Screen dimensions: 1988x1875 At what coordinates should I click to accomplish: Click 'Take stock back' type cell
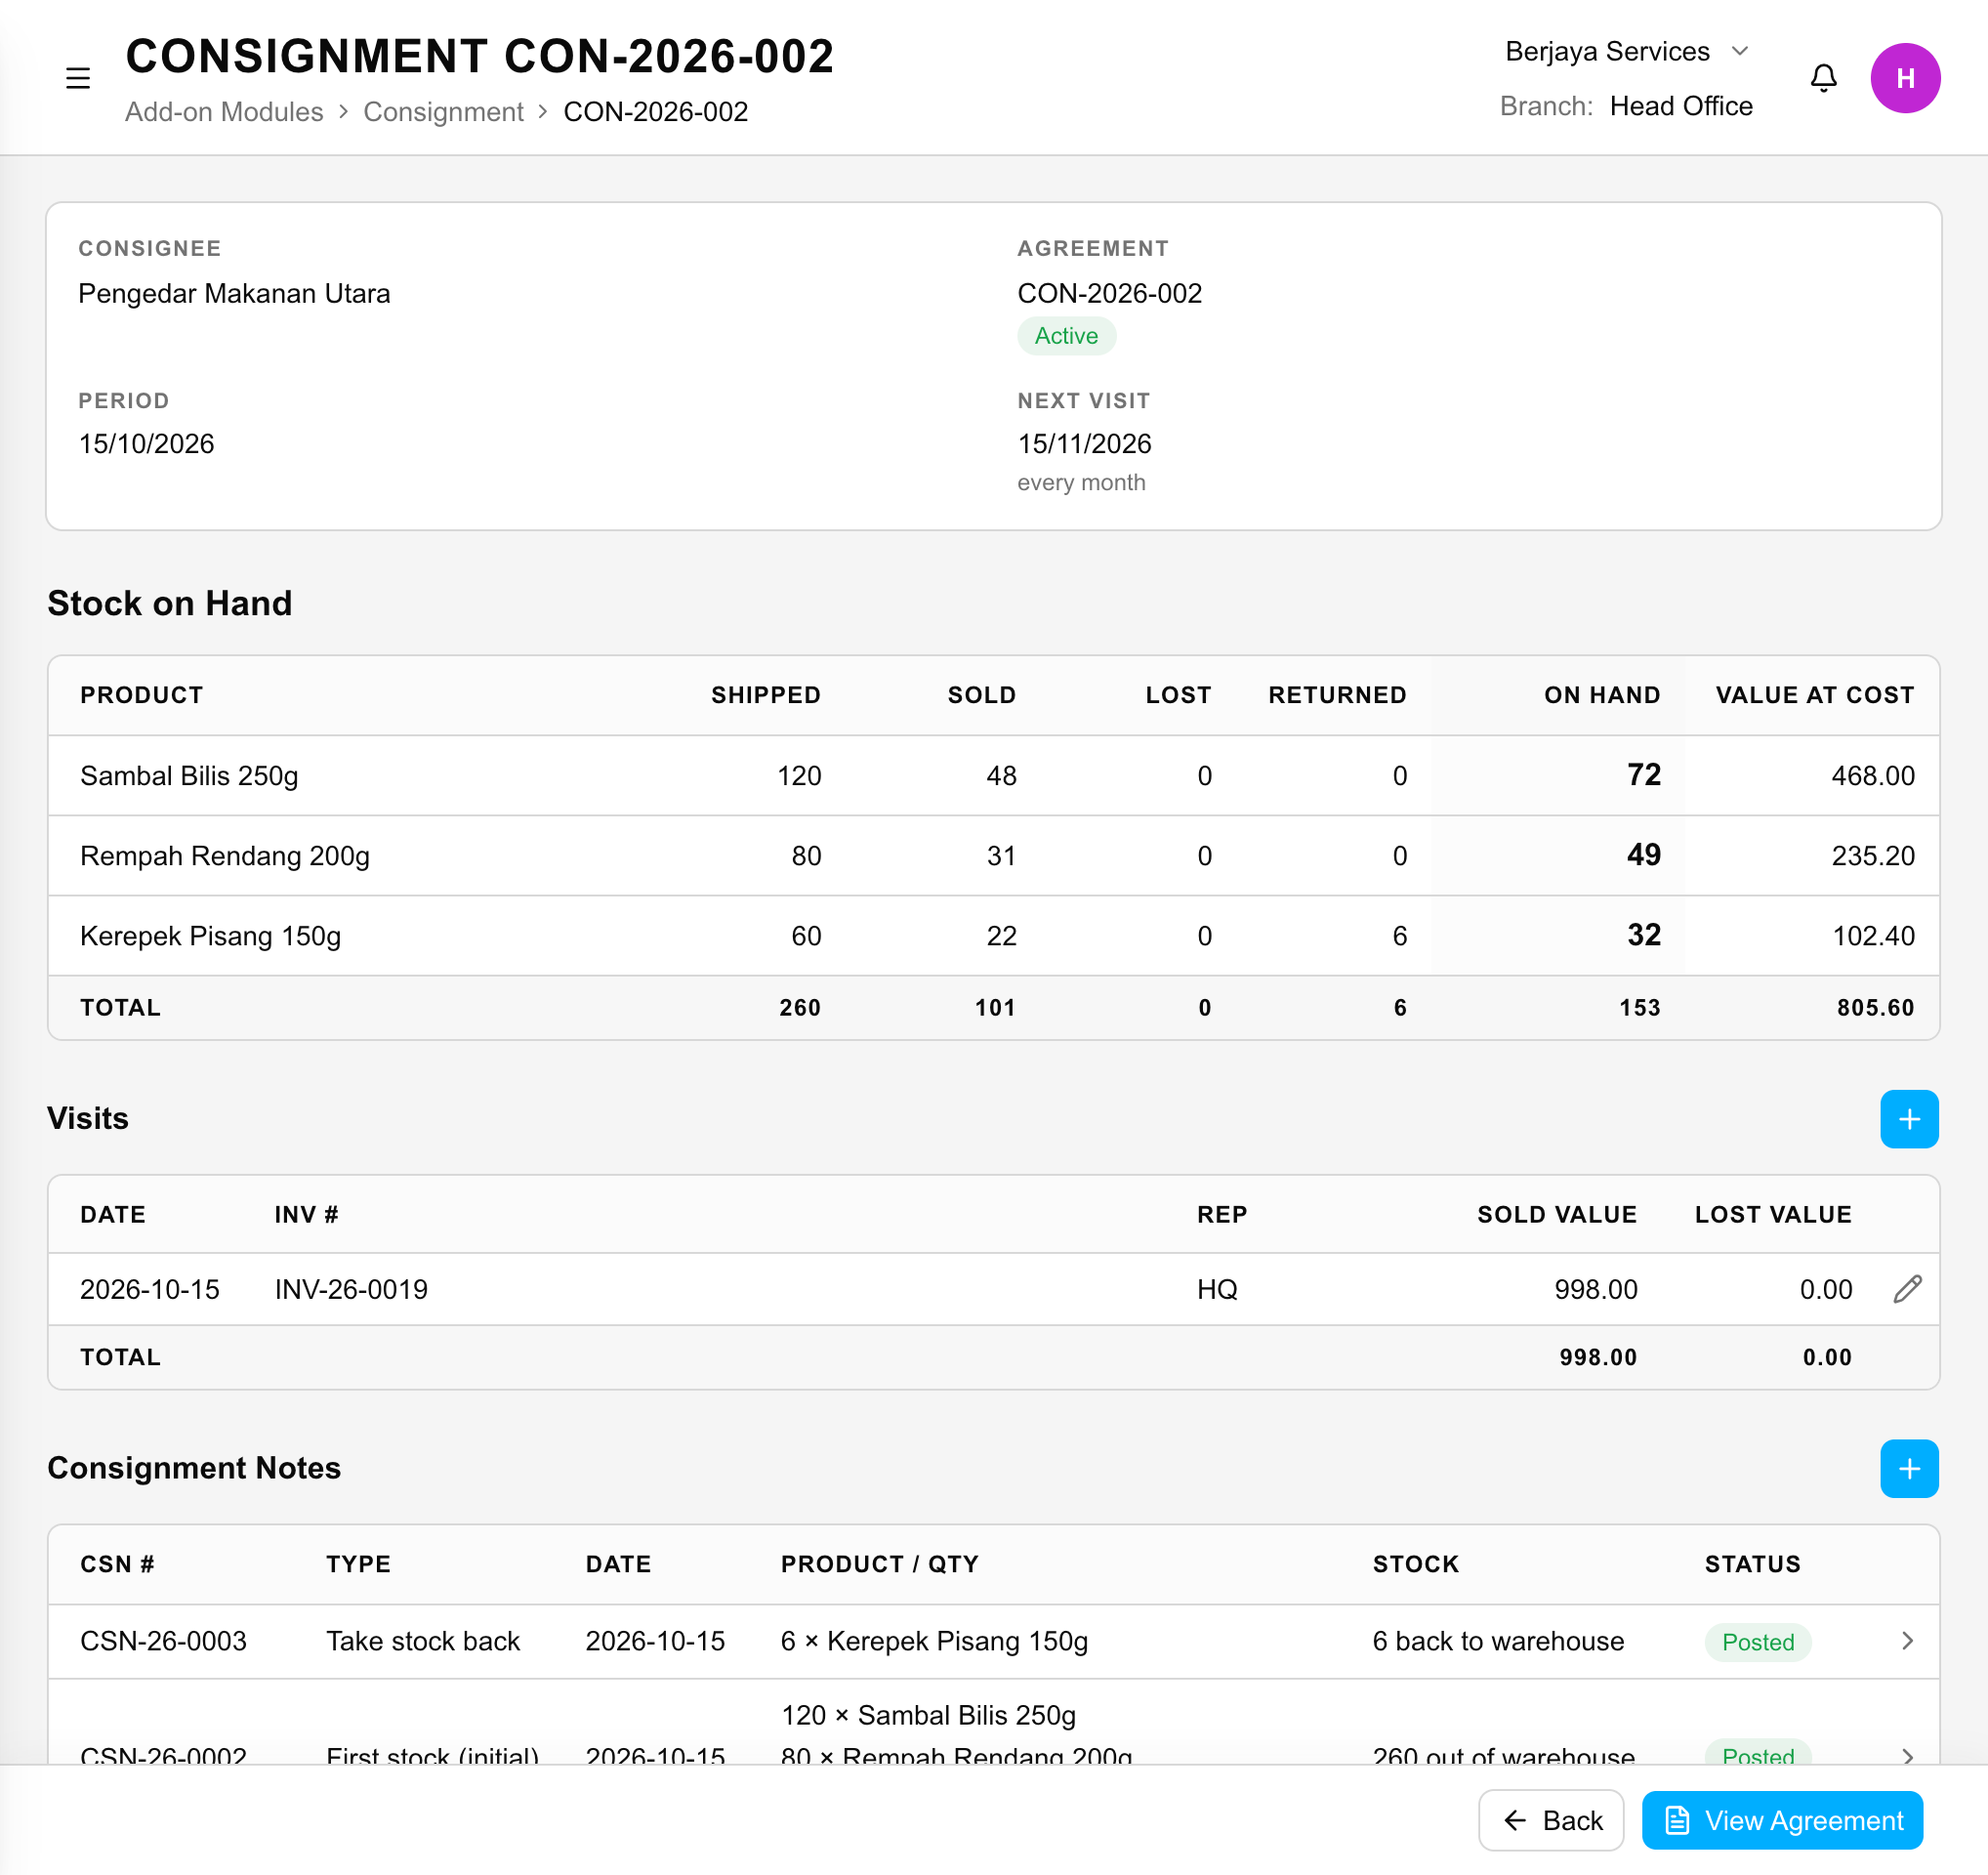tap(422, 1641)
